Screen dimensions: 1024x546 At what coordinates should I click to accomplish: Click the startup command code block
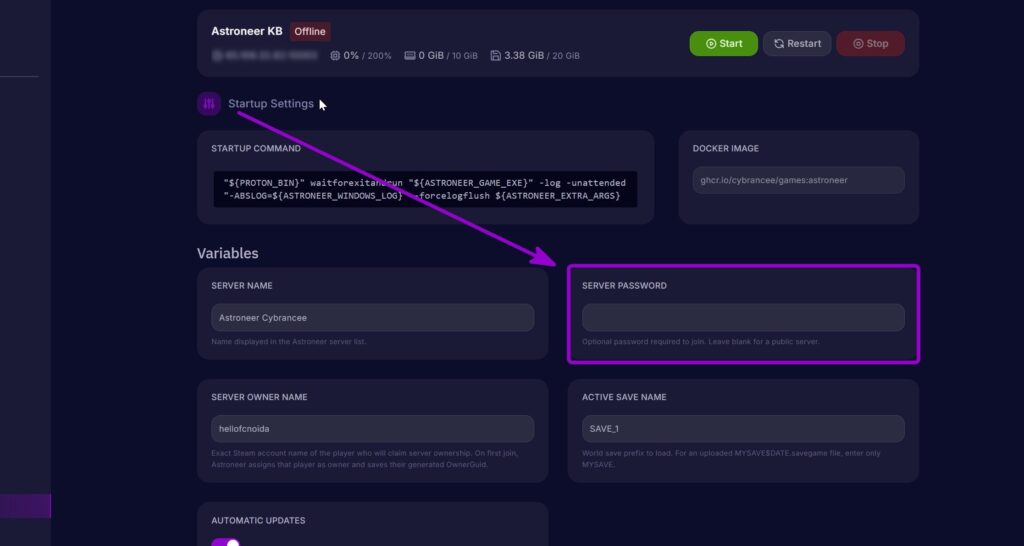click(x=425, y=189)
